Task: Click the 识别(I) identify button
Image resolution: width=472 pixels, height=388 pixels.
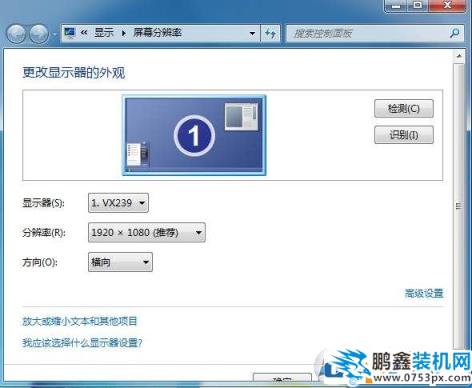Action: [x=404, y=135]
